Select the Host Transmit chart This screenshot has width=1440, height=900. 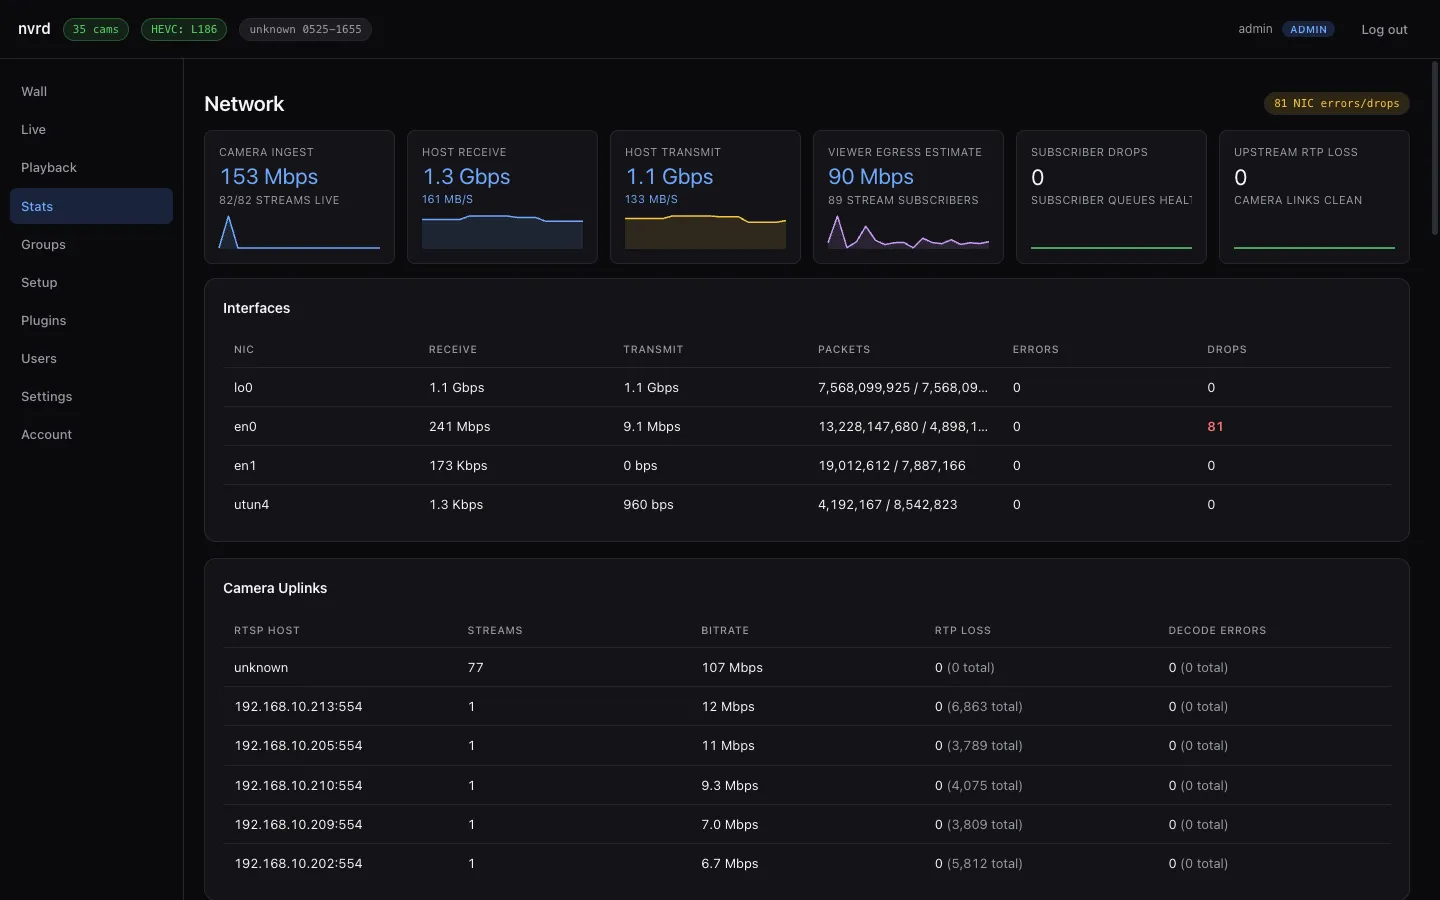click(x=705, y=231)
